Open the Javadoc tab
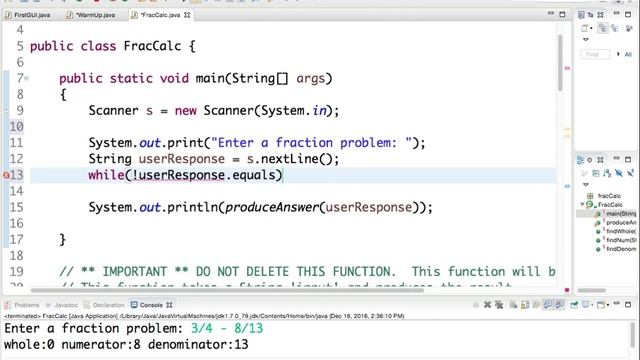Screen dimensions: 640x360 61,305
